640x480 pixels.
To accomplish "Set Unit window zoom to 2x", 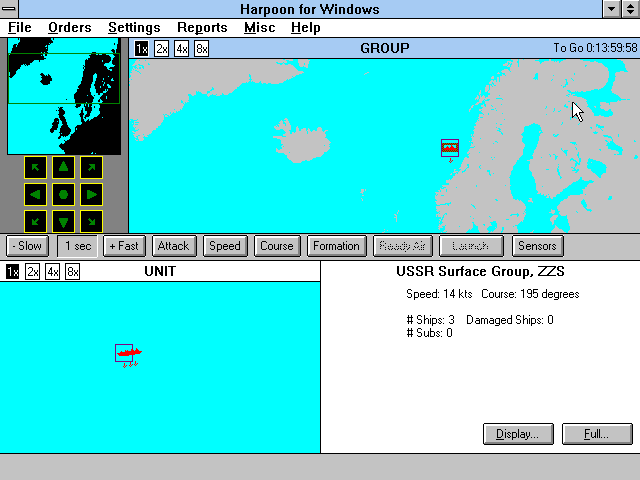I will point(32,272).
